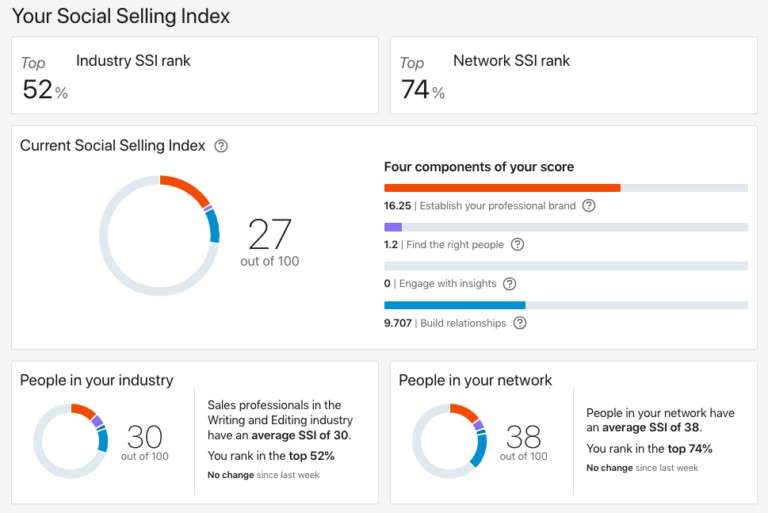The height and width of the screenshot is (513, 768).
Task: Click the main SSI donut chart
Action: coord(159,235)
